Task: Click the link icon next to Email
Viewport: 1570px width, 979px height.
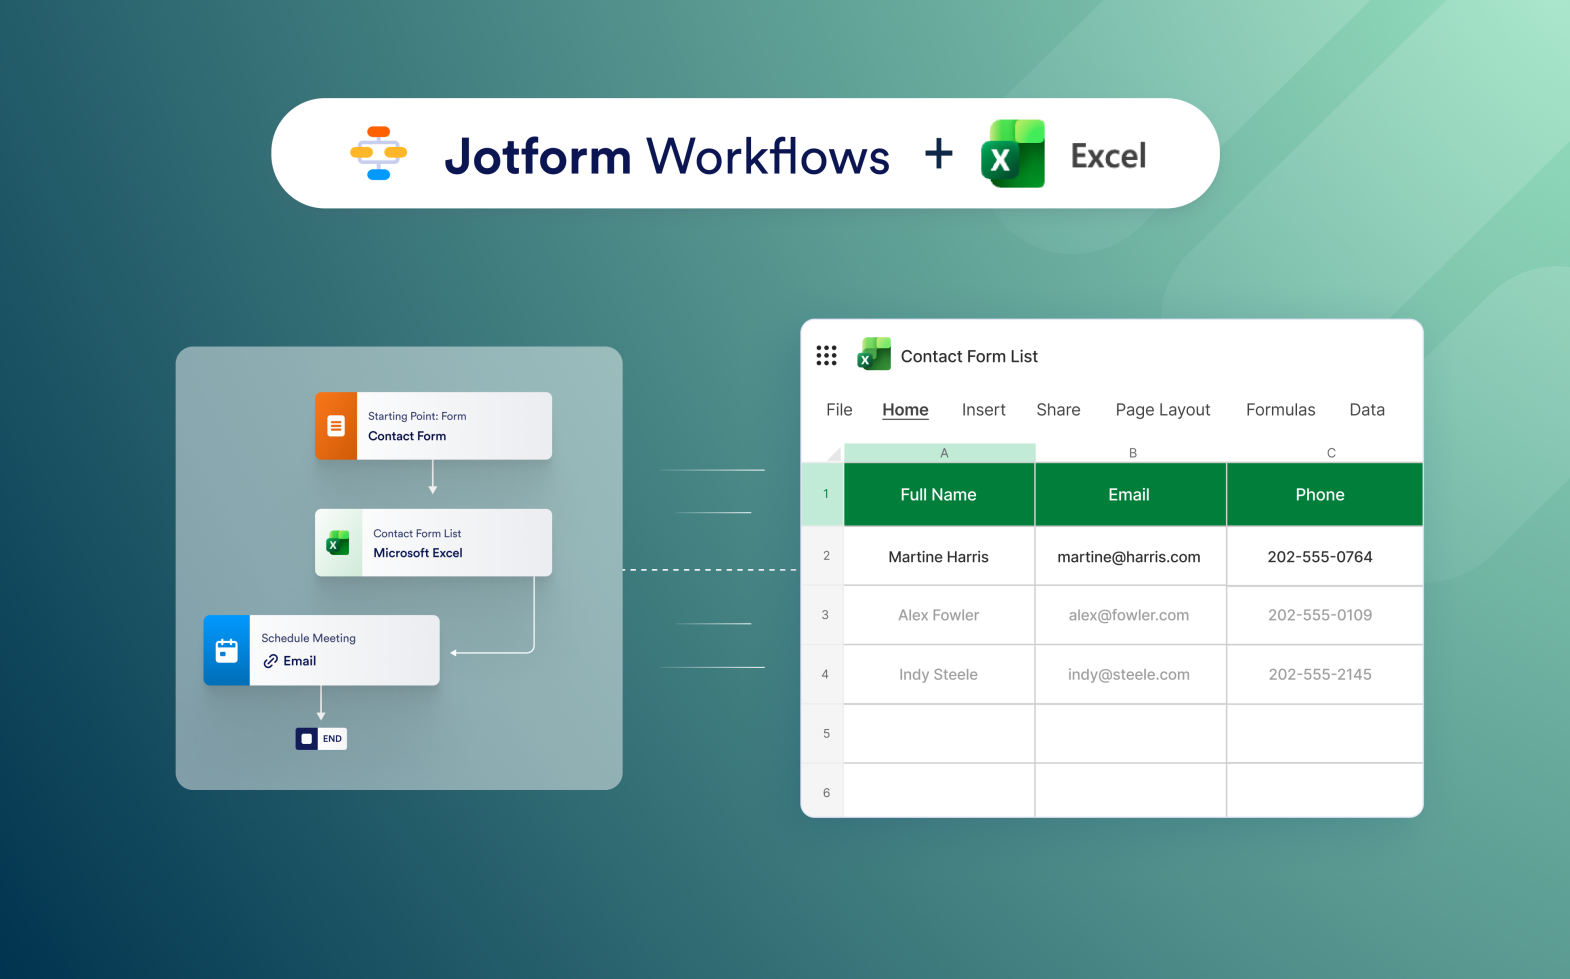Action: 270,661
